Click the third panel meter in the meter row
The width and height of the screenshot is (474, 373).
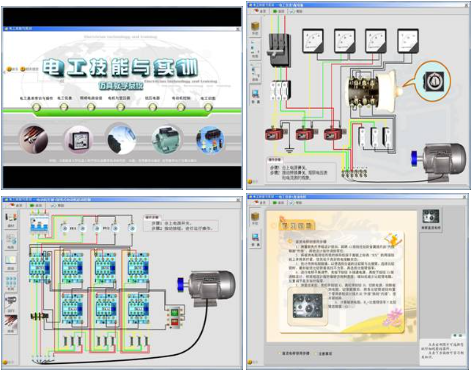coord(376,41)
